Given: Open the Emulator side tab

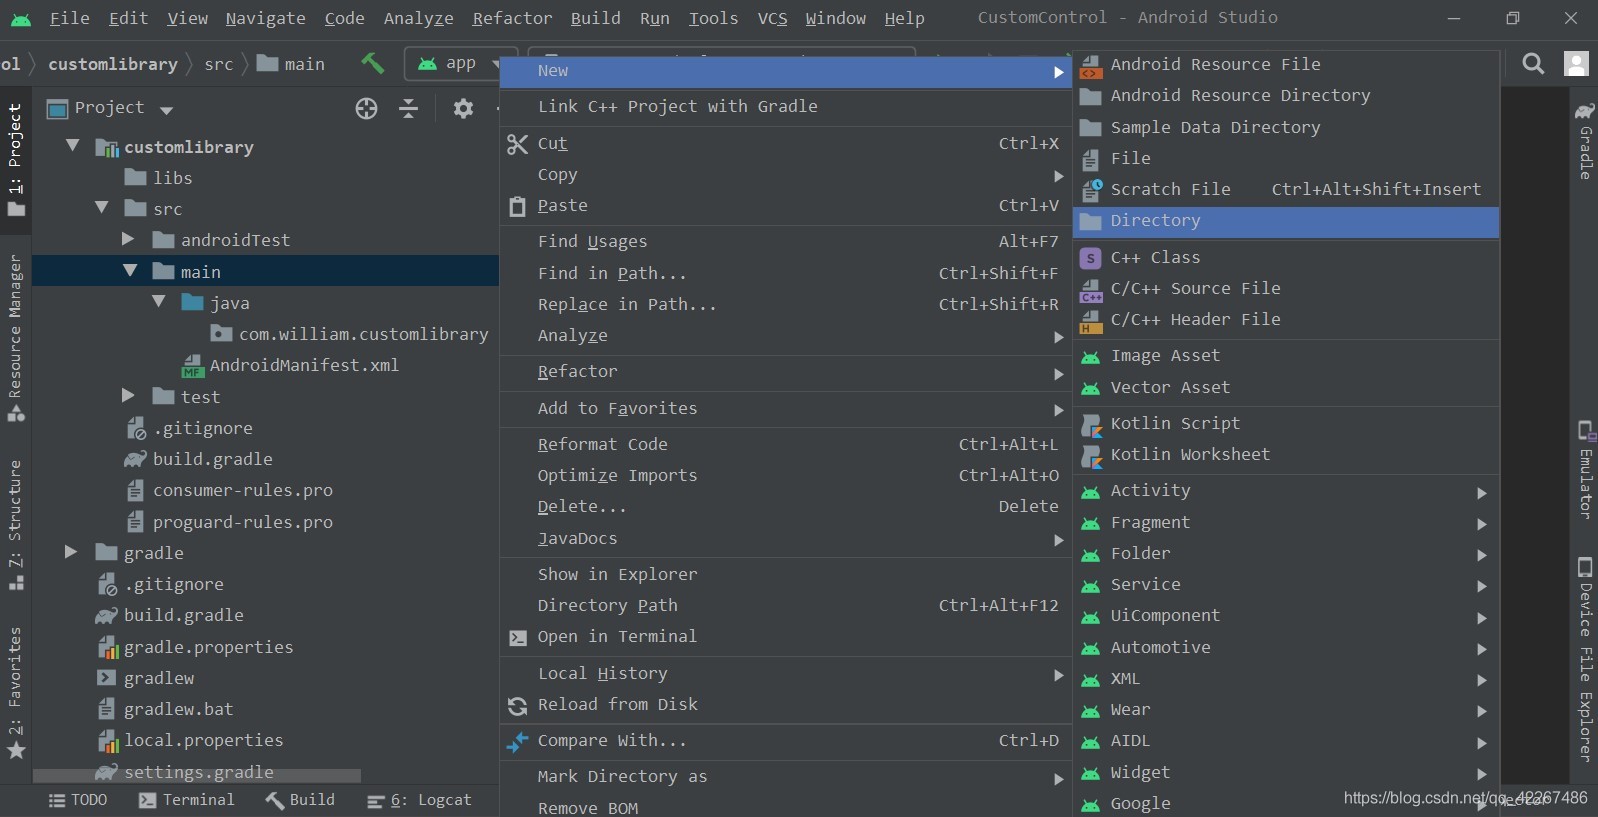Looking at the screenshot, I should [x=1585, y=470].
